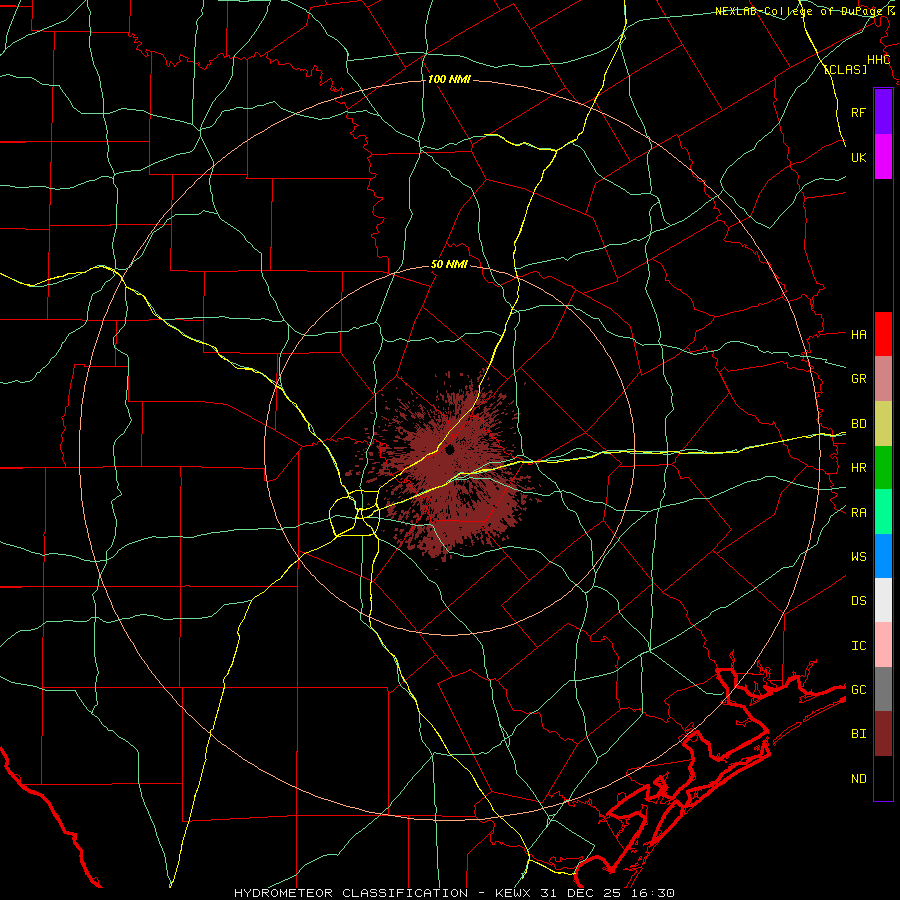Click the IC legend label

858,646
